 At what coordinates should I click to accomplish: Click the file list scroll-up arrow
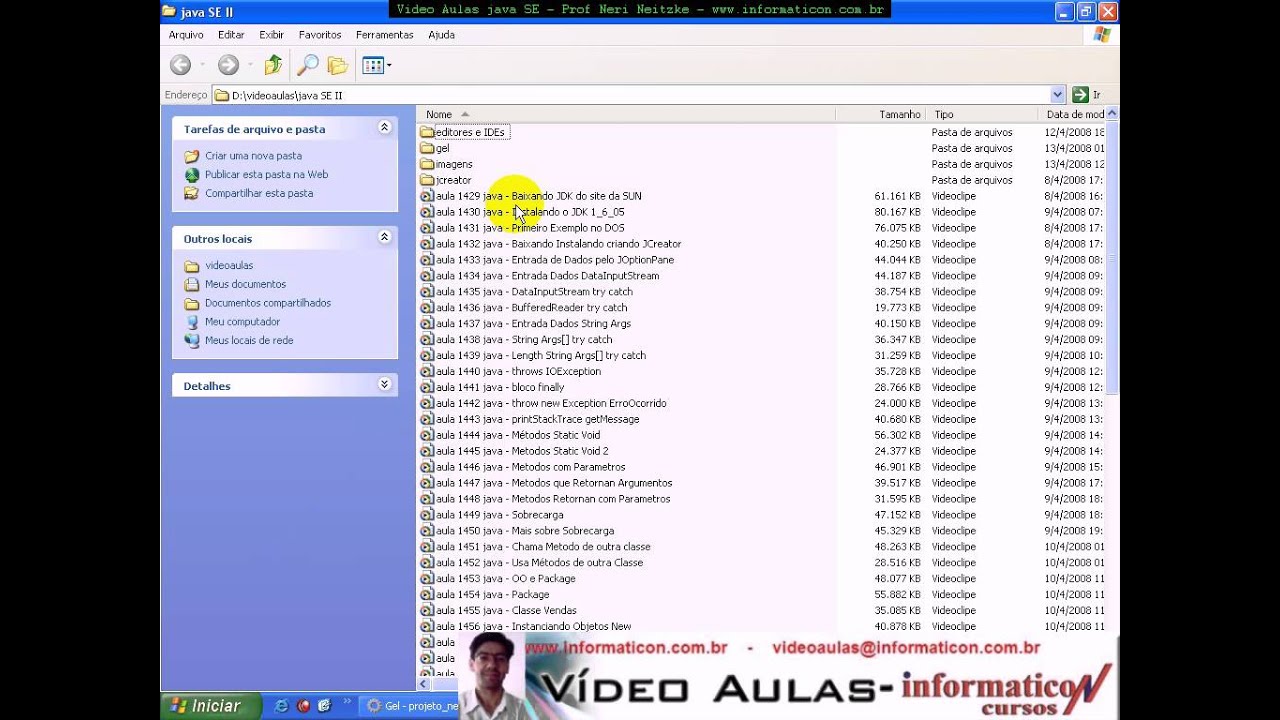(x=1111, y=114)
